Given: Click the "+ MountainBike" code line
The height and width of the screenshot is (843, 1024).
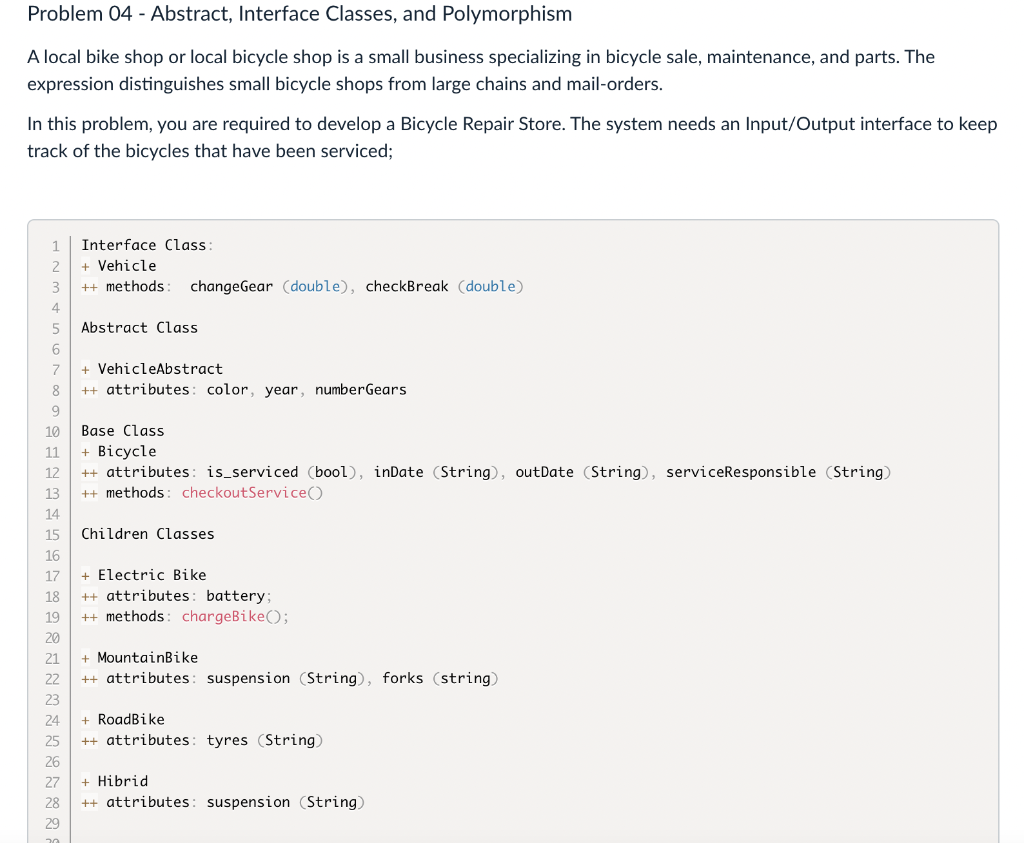Looking at the screenshot, I should click(x=140, y=658).
